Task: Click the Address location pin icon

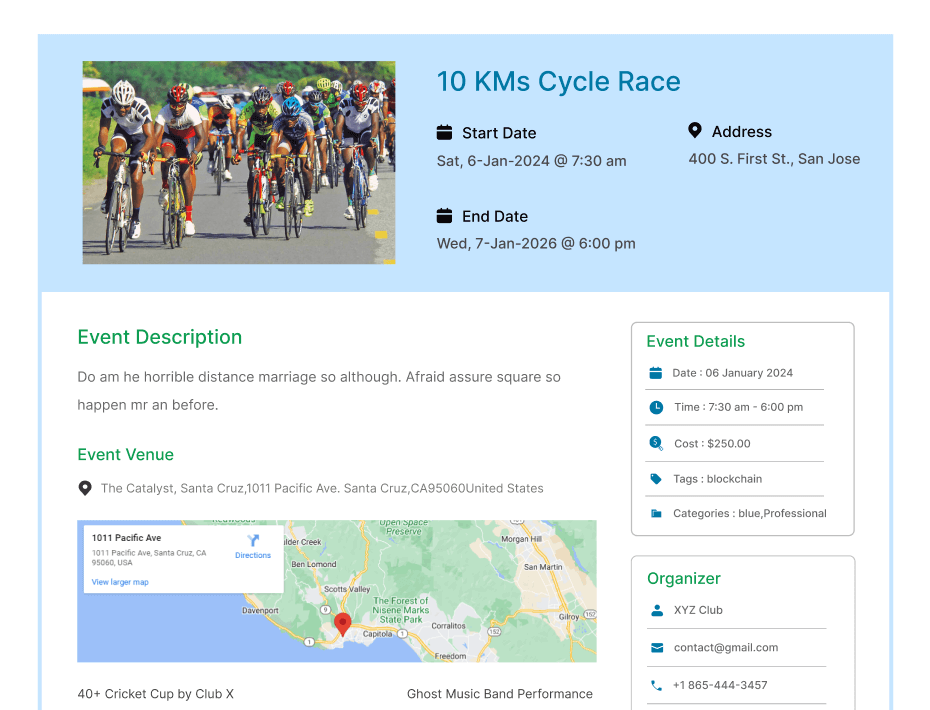Action: (x=695, y=131)
